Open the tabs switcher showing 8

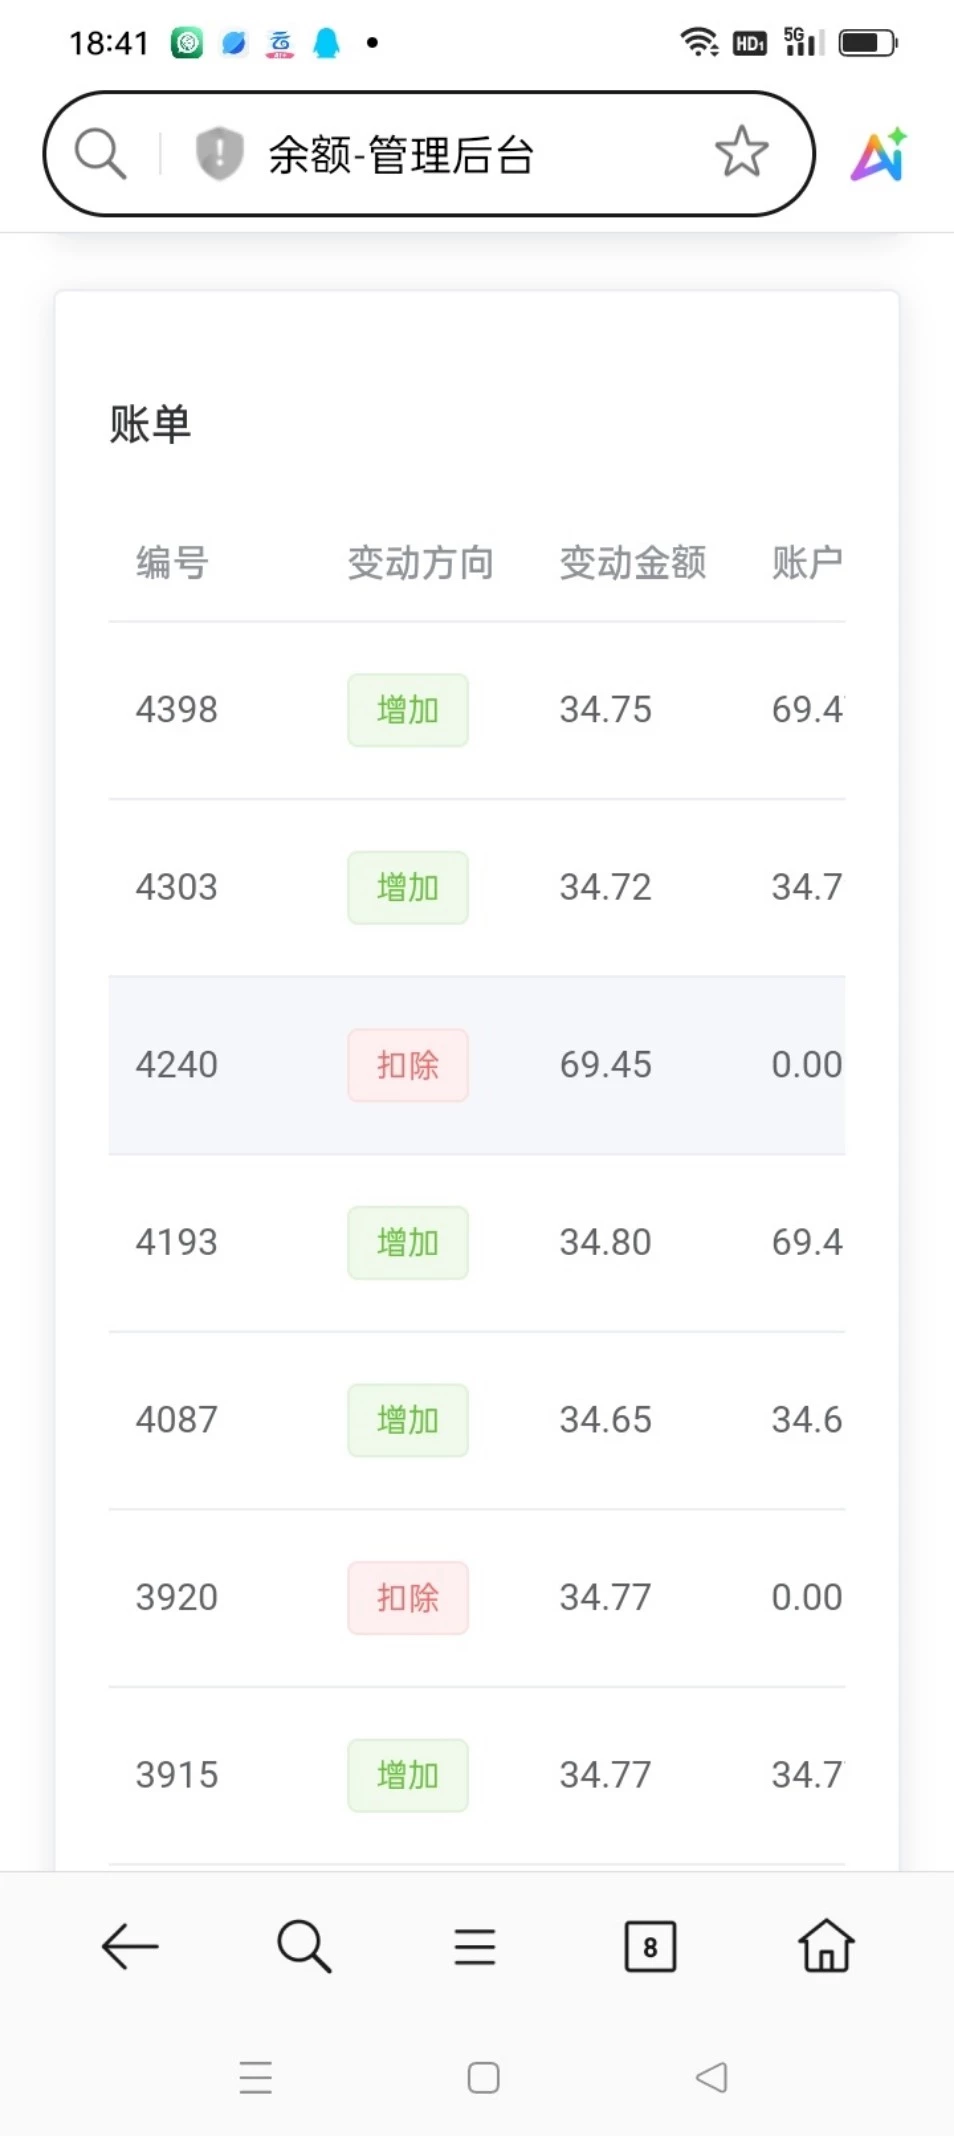pyautogui.click(x=650, y=1946)
